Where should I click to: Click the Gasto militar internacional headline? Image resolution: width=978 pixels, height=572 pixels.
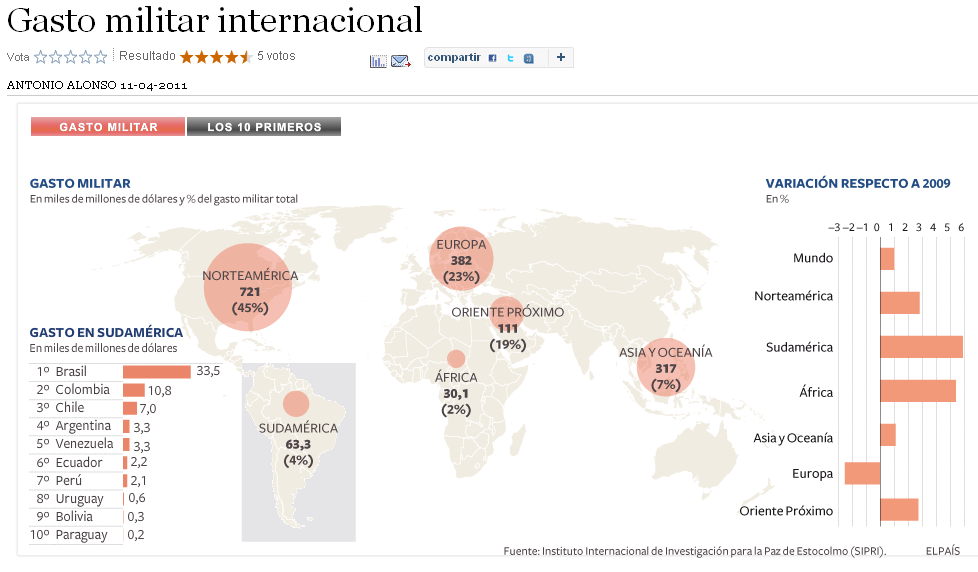(x=215, y=20)
